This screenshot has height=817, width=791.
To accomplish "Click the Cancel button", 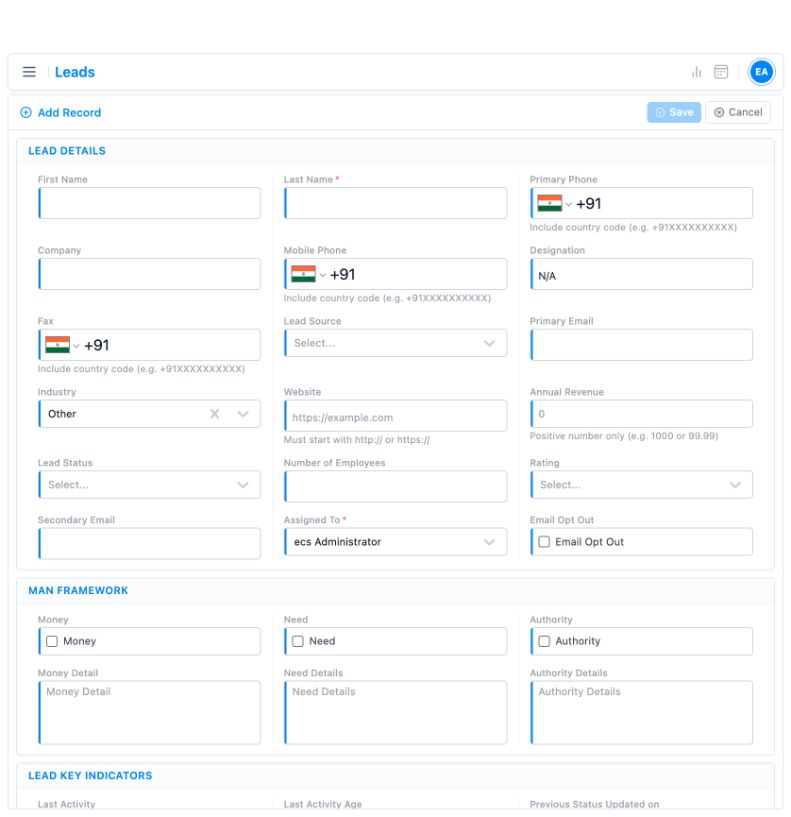I will pos(738,113).
